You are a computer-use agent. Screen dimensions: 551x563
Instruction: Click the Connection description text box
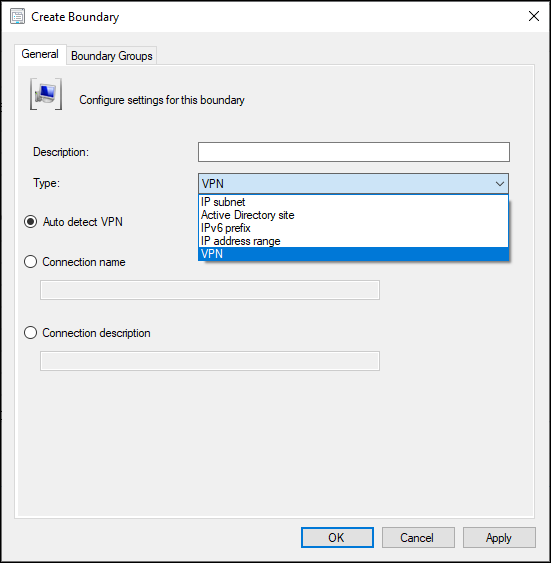[x=210, y=361]
